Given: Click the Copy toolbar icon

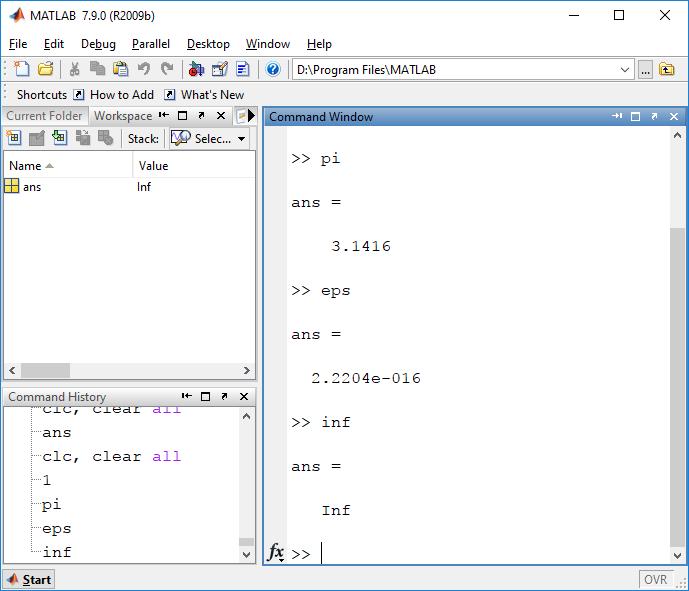Looking at the screenshot, I should pos(97,69).
